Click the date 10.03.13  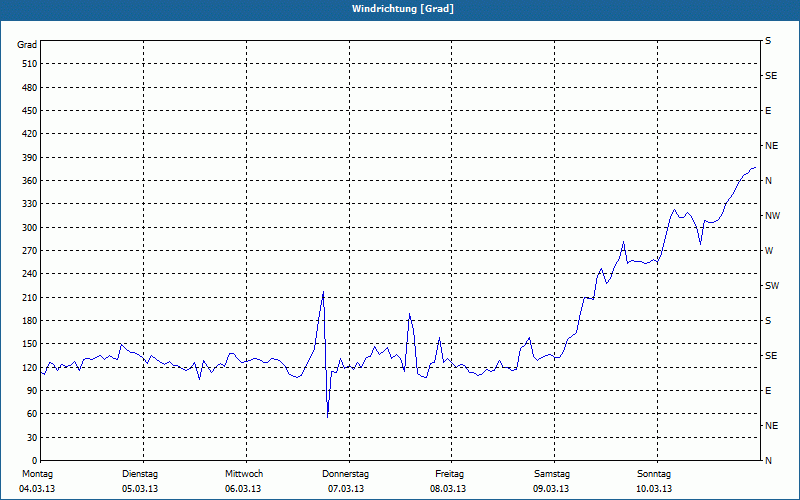tap(654, 489)
